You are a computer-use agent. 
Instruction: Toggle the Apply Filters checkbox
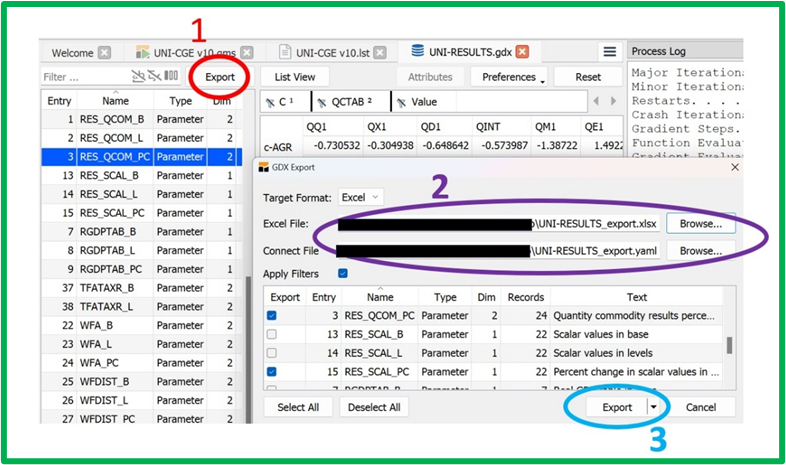343,273
